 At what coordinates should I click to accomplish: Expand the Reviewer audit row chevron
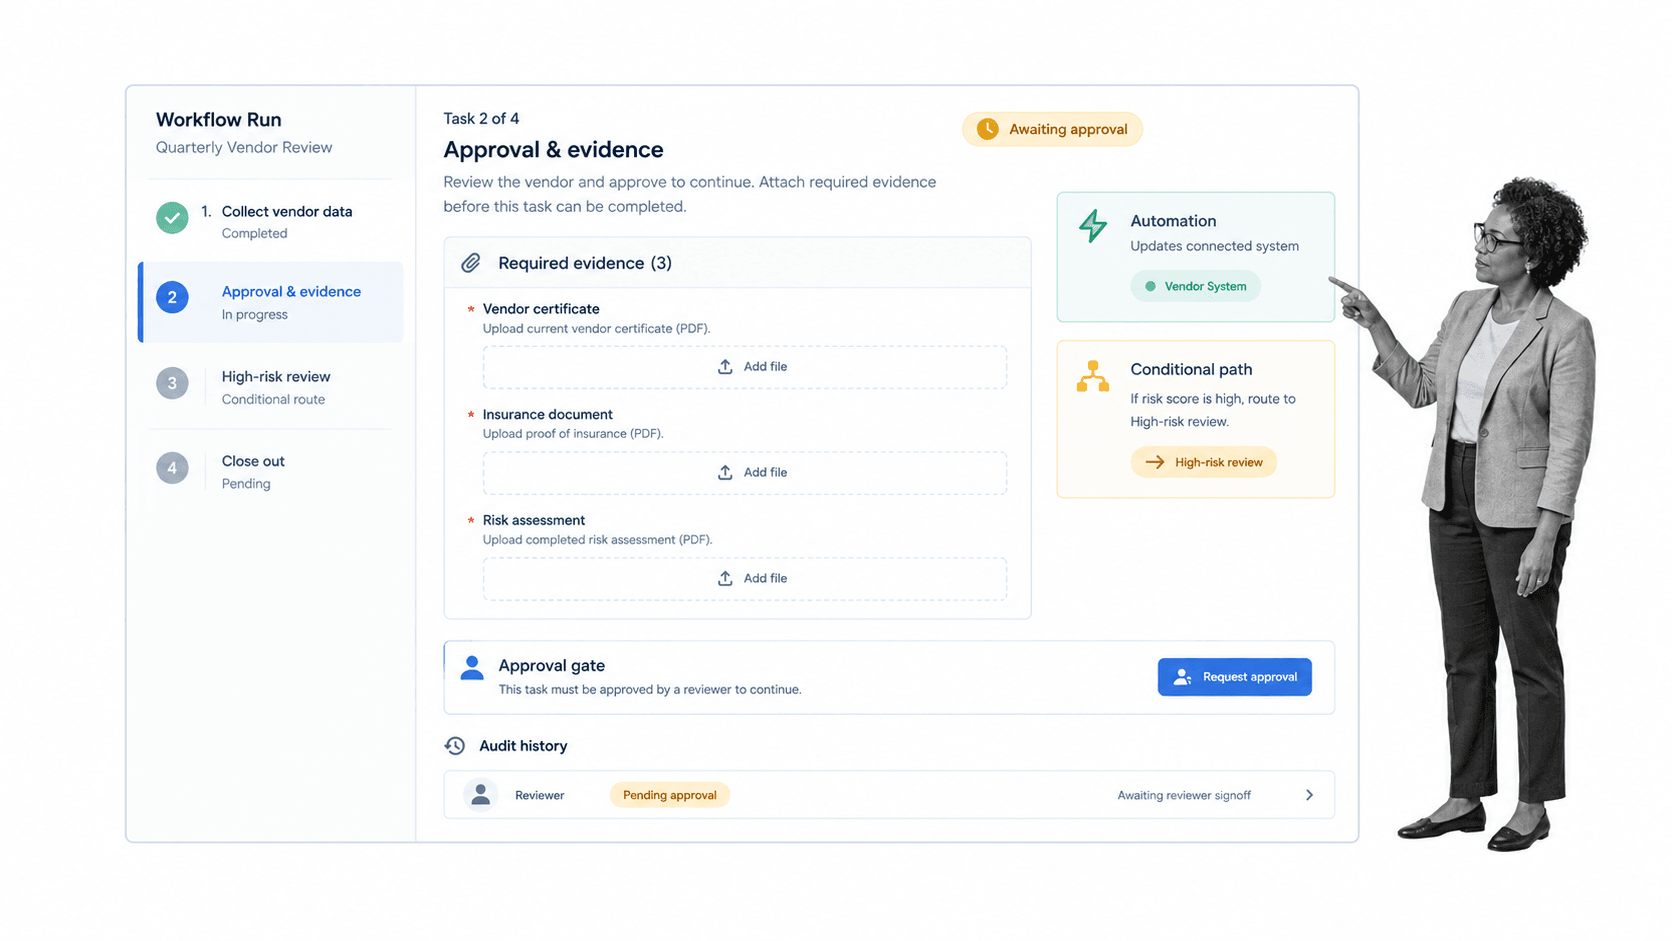1309,795
